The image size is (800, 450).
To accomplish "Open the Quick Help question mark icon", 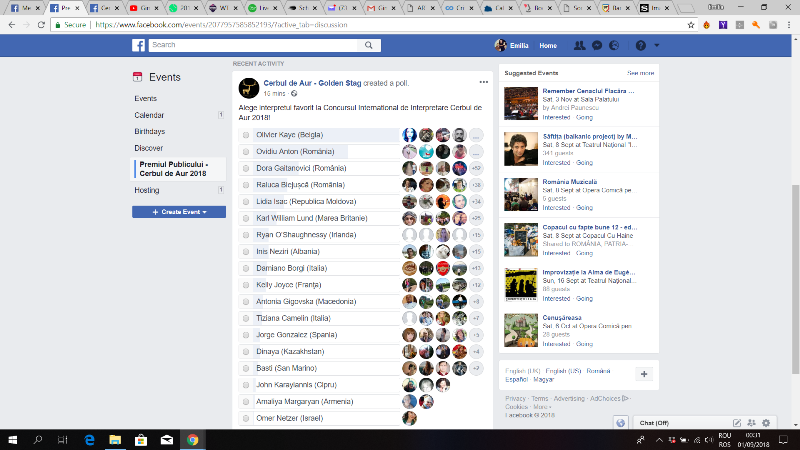I will pyautogui.click(x=640, y=46).
